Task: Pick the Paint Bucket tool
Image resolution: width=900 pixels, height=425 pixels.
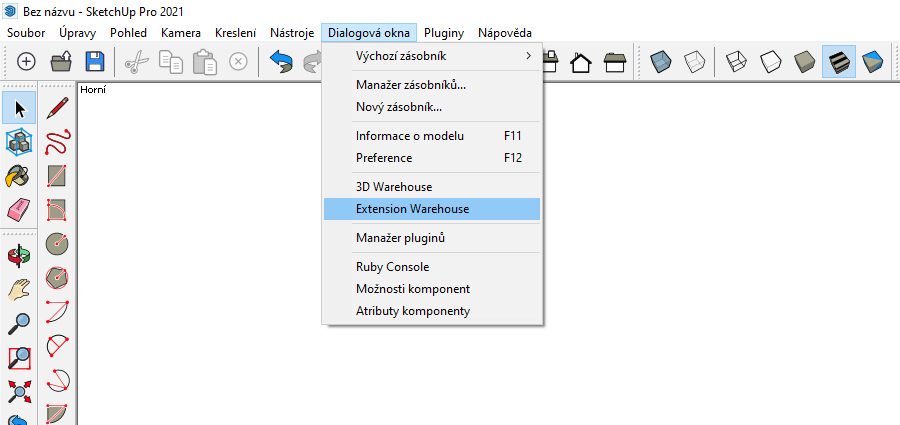Action: pos(19,176)
